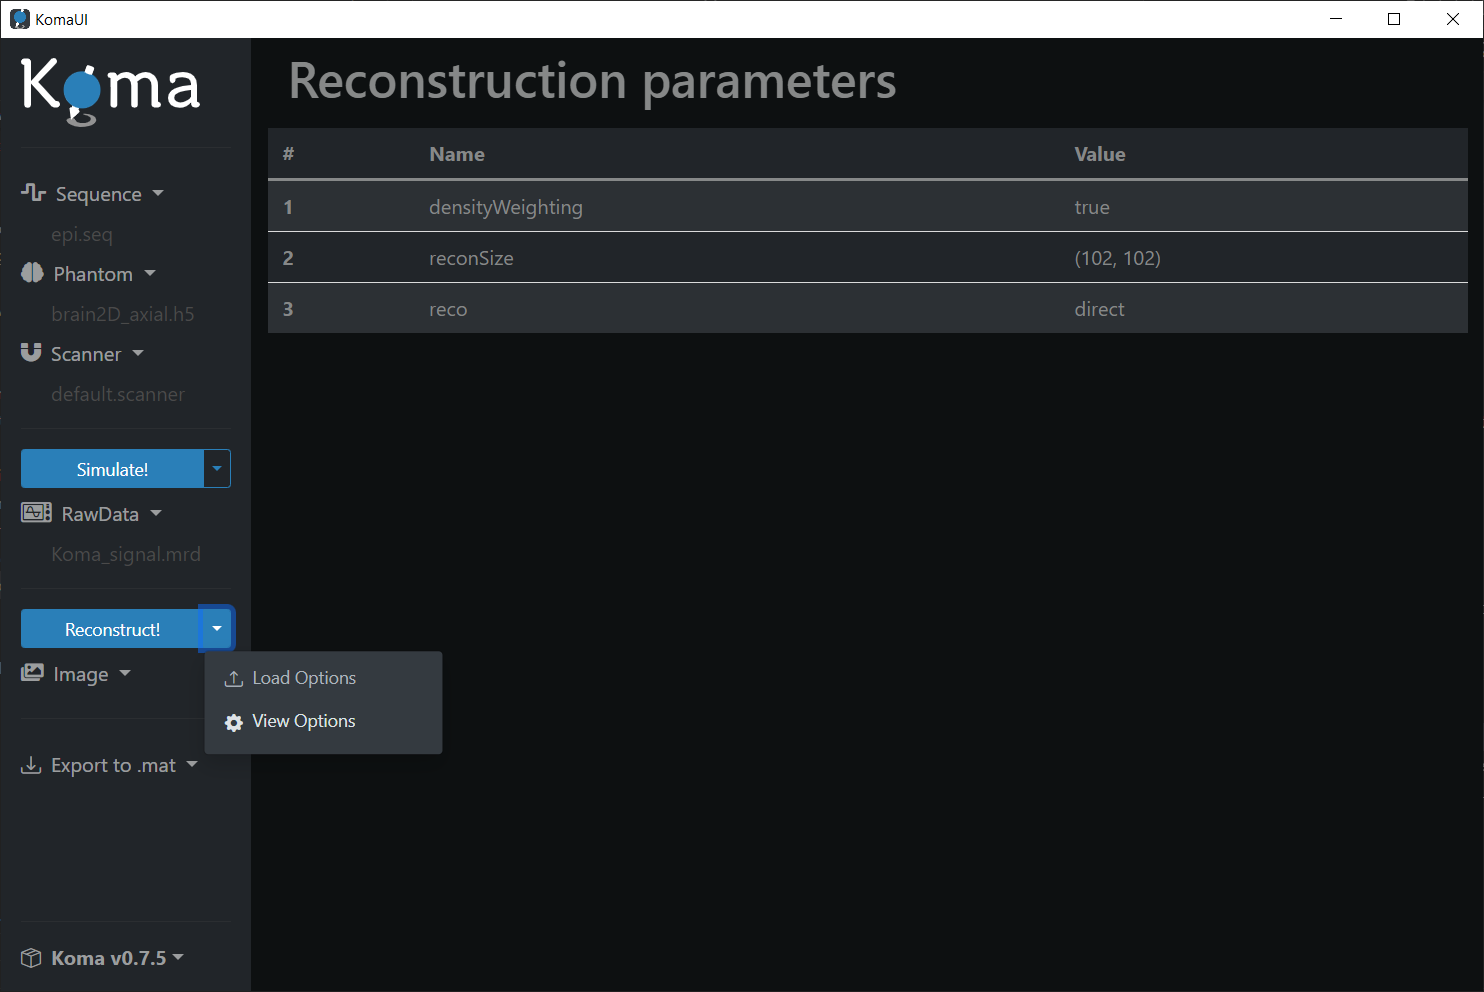This screenshot has width=1484, height=992.
Task: Open the Koma v0.7.5 version menu
Action: [x=117, y=958]
